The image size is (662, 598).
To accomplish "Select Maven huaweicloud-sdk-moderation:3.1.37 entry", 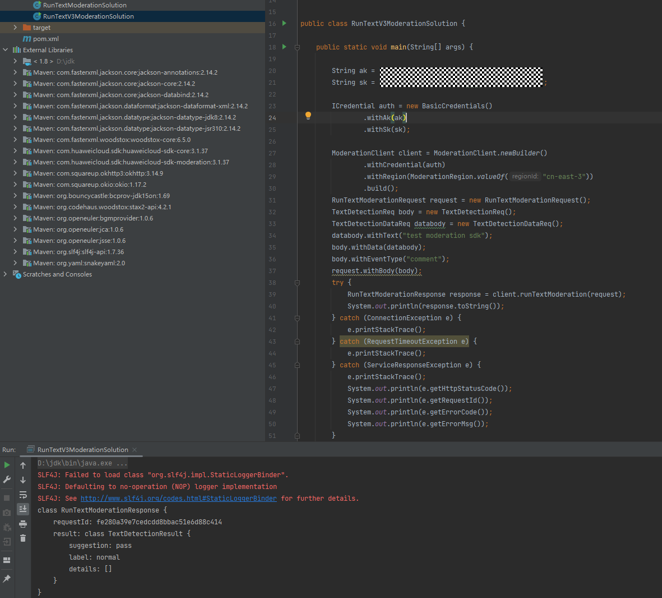I will [x=131, y=162].
